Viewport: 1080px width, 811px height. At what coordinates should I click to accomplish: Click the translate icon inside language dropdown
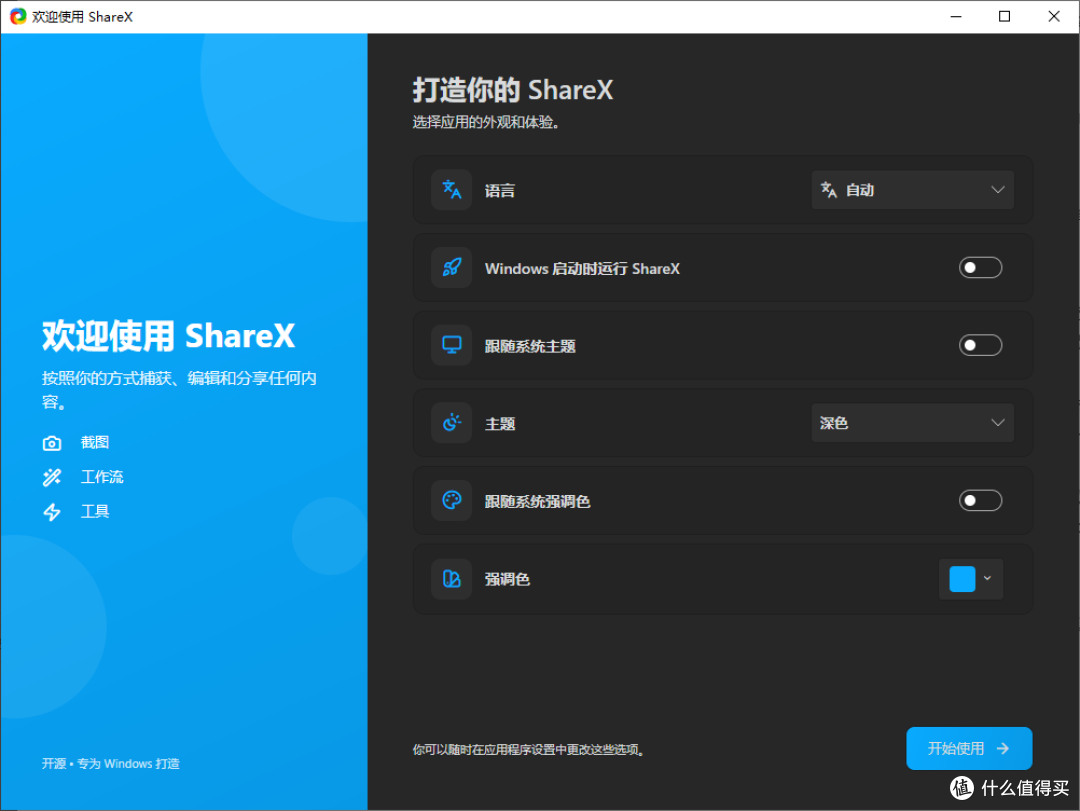[x=829, y=189]
